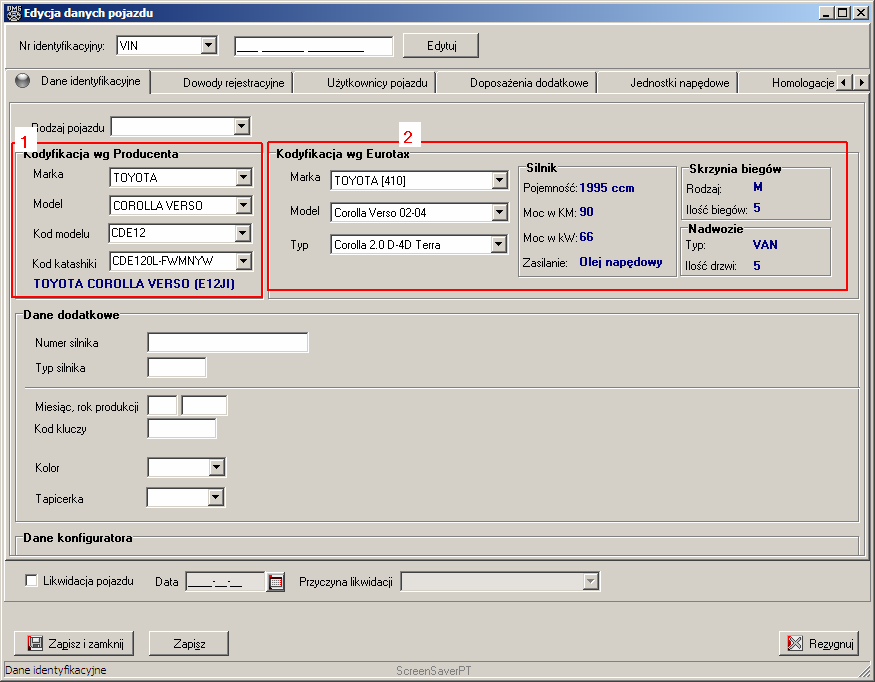Click the fuel value Olej napędowy
This screenshot has width=875, height=682.
click(621, 262)
